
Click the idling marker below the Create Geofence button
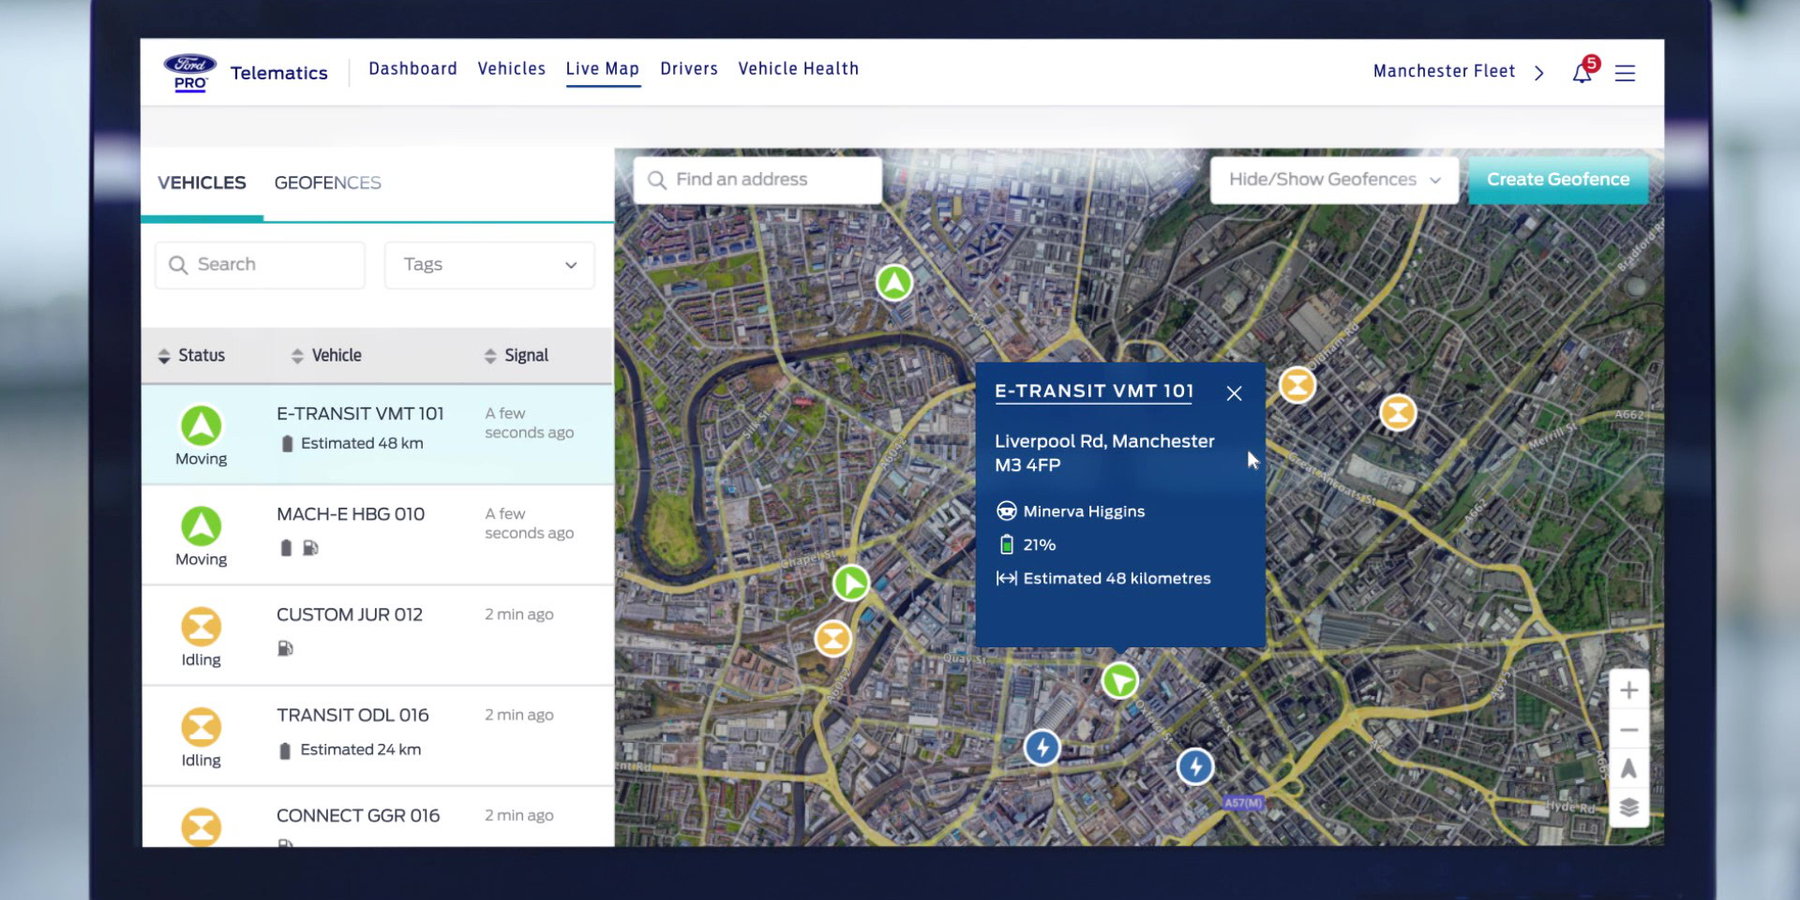point(1398,412)
